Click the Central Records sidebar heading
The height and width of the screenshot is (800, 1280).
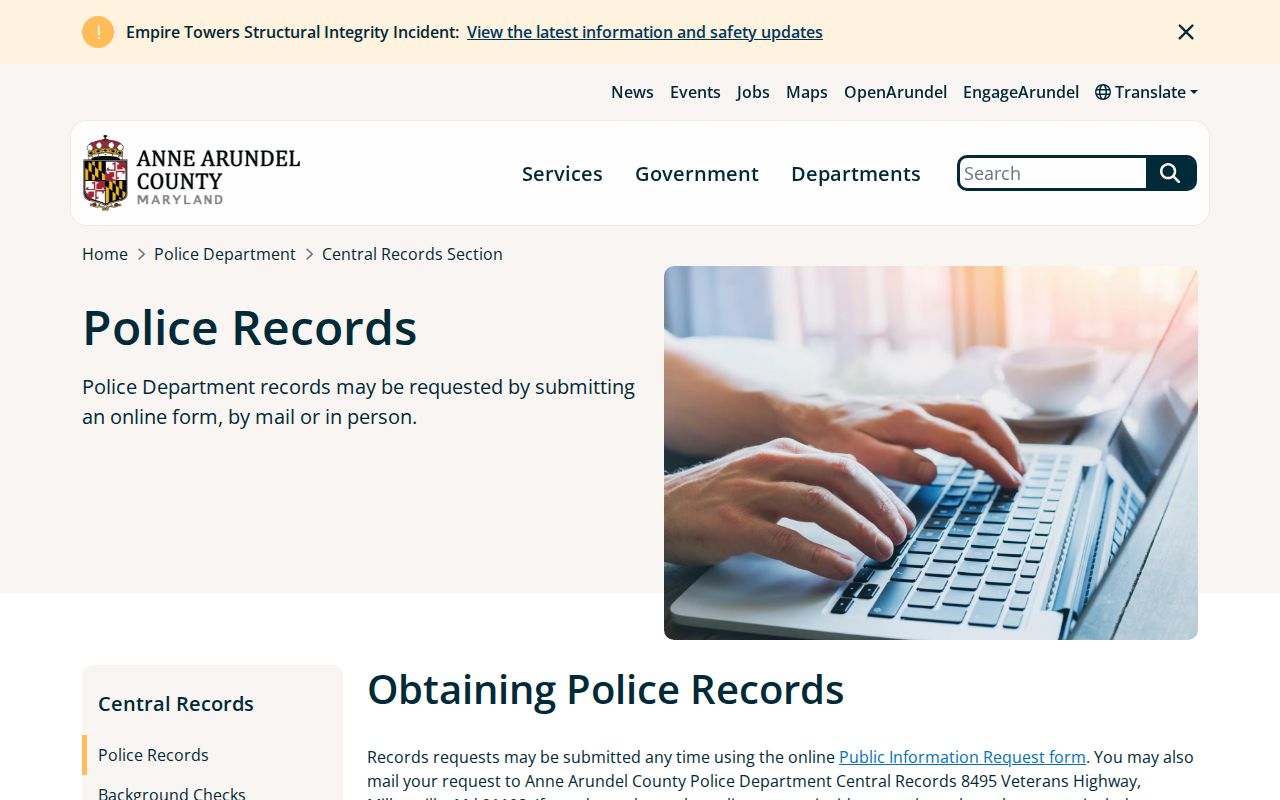click(x=176, y=704)
